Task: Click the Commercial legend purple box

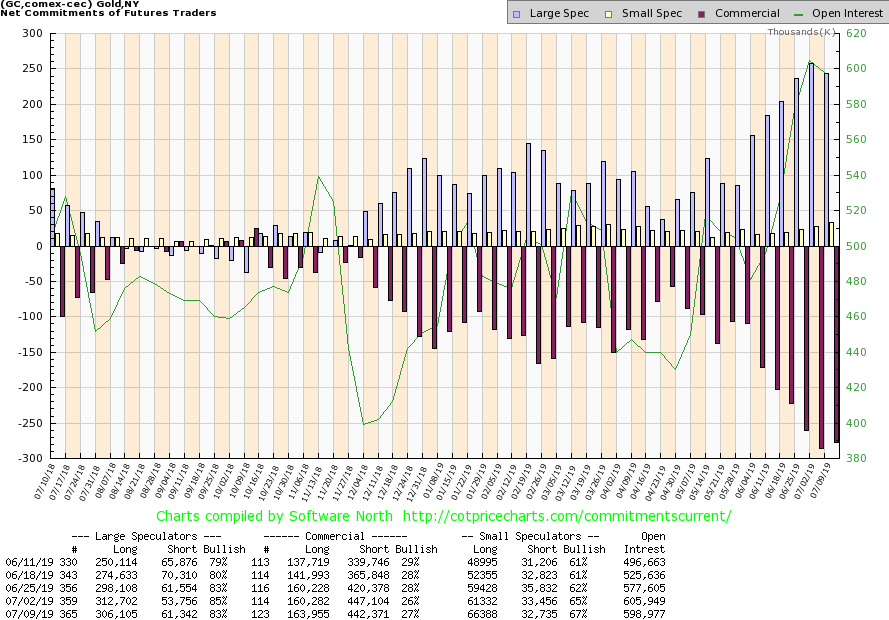Action: [x=700, y=13]
